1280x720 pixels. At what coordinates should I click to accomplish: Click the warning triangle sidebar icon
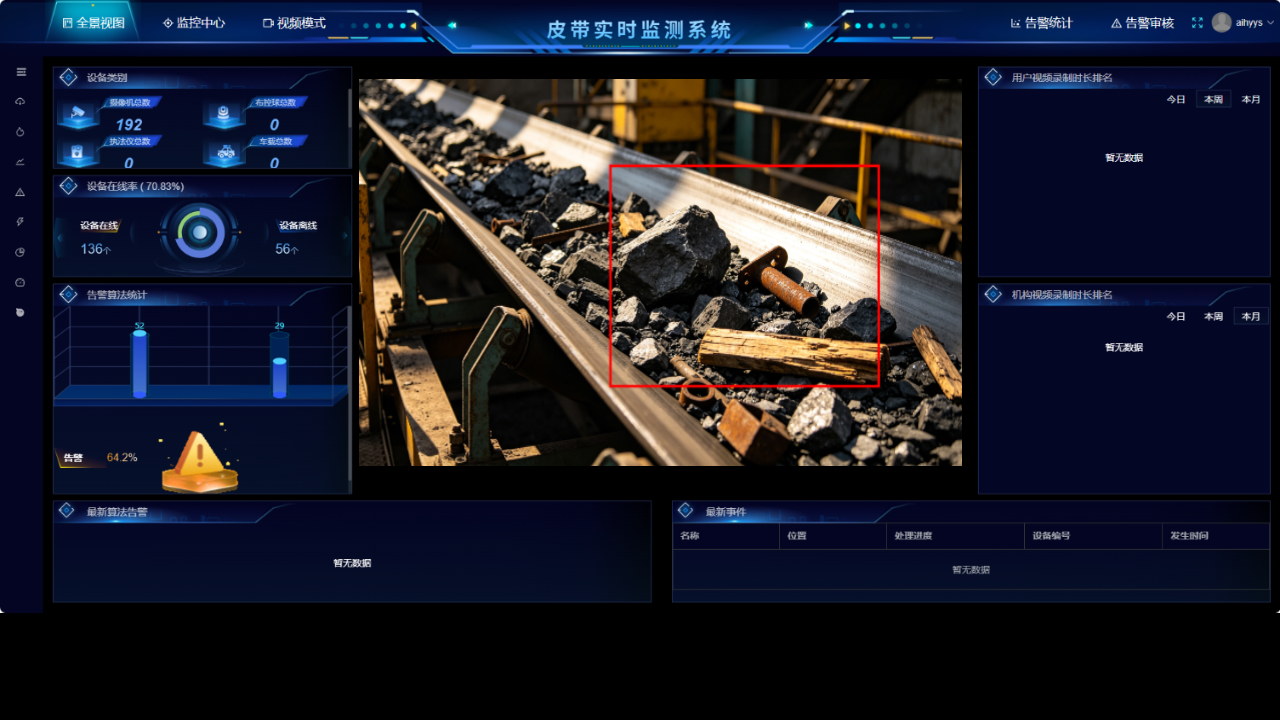(x=21, y=192)
